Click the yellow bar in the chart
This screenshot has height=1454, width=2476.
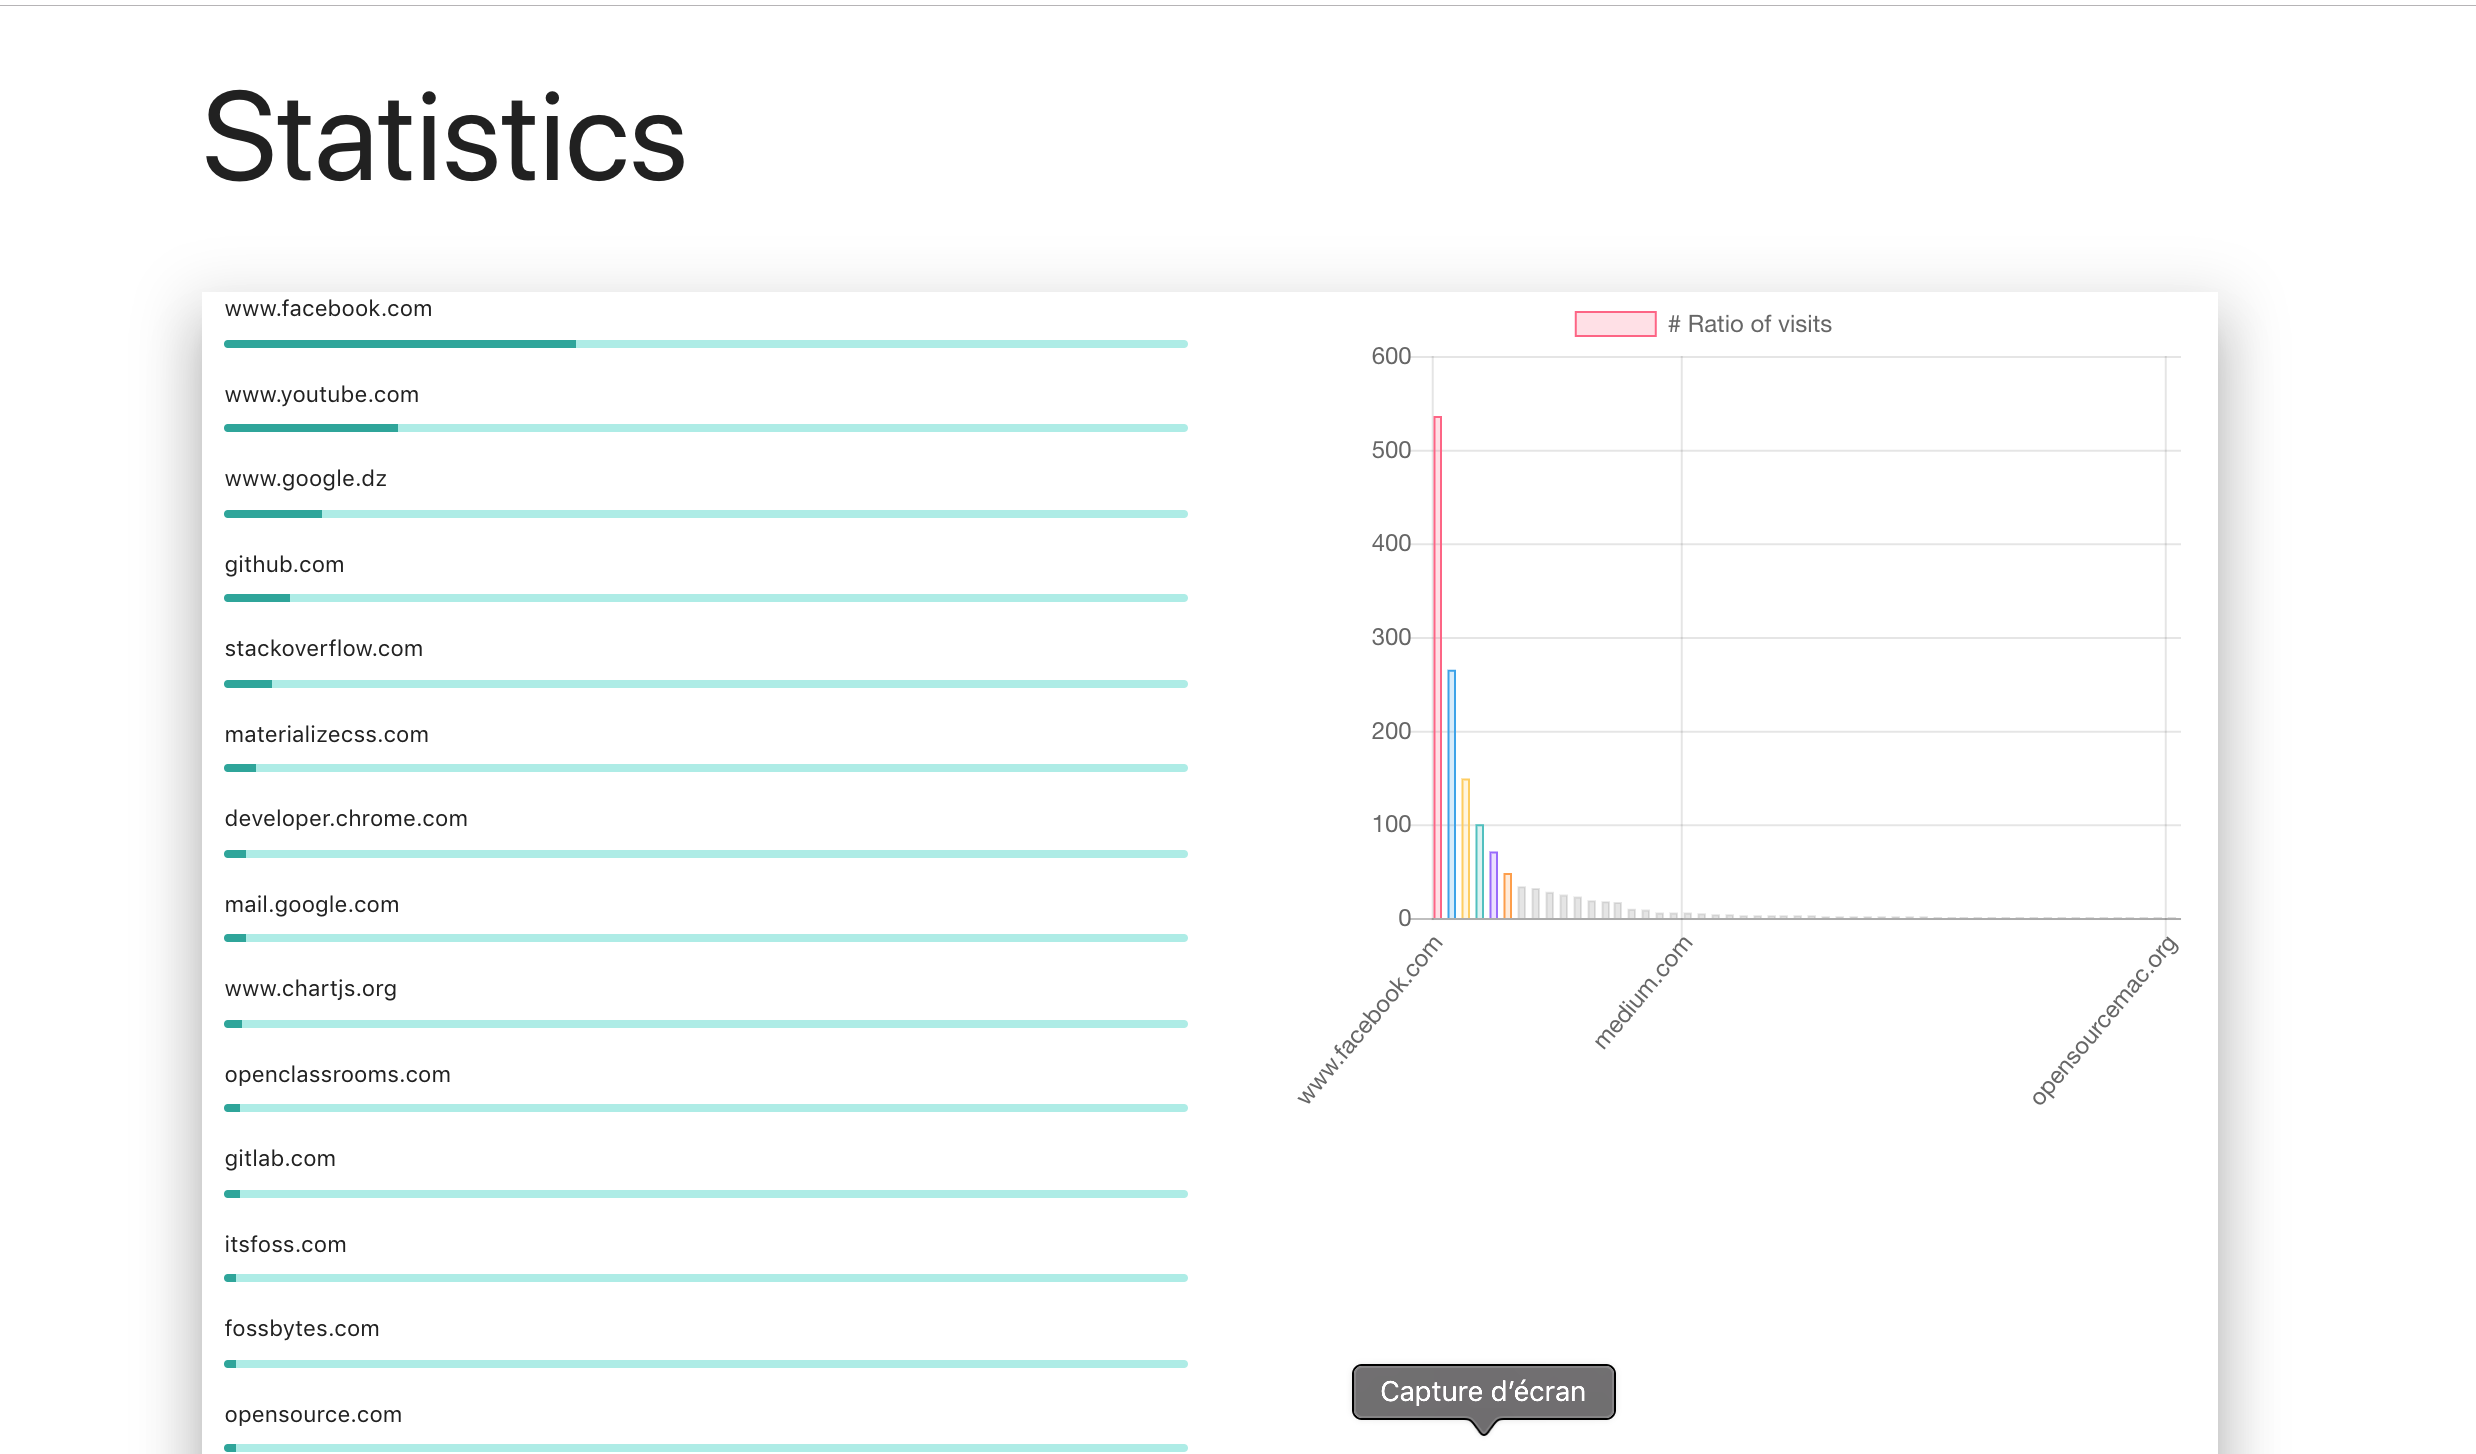[1465, 848]
